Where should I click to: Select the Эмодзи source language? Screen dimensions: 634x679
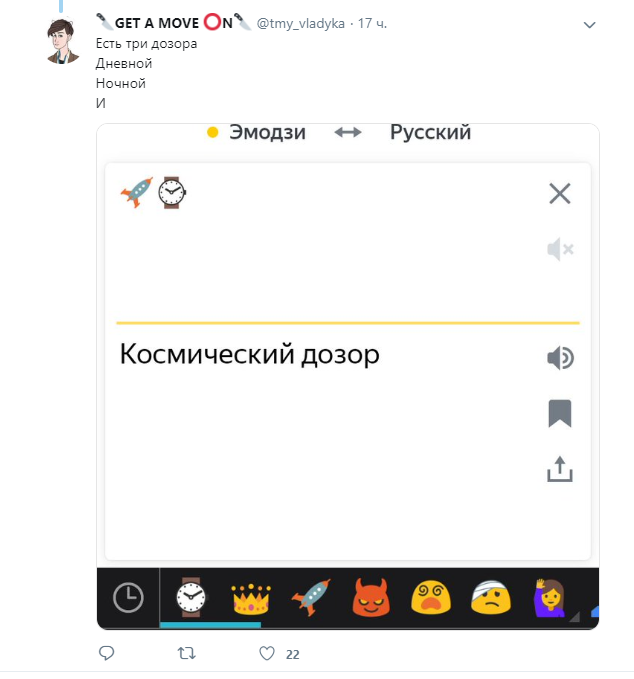(267, 132)
